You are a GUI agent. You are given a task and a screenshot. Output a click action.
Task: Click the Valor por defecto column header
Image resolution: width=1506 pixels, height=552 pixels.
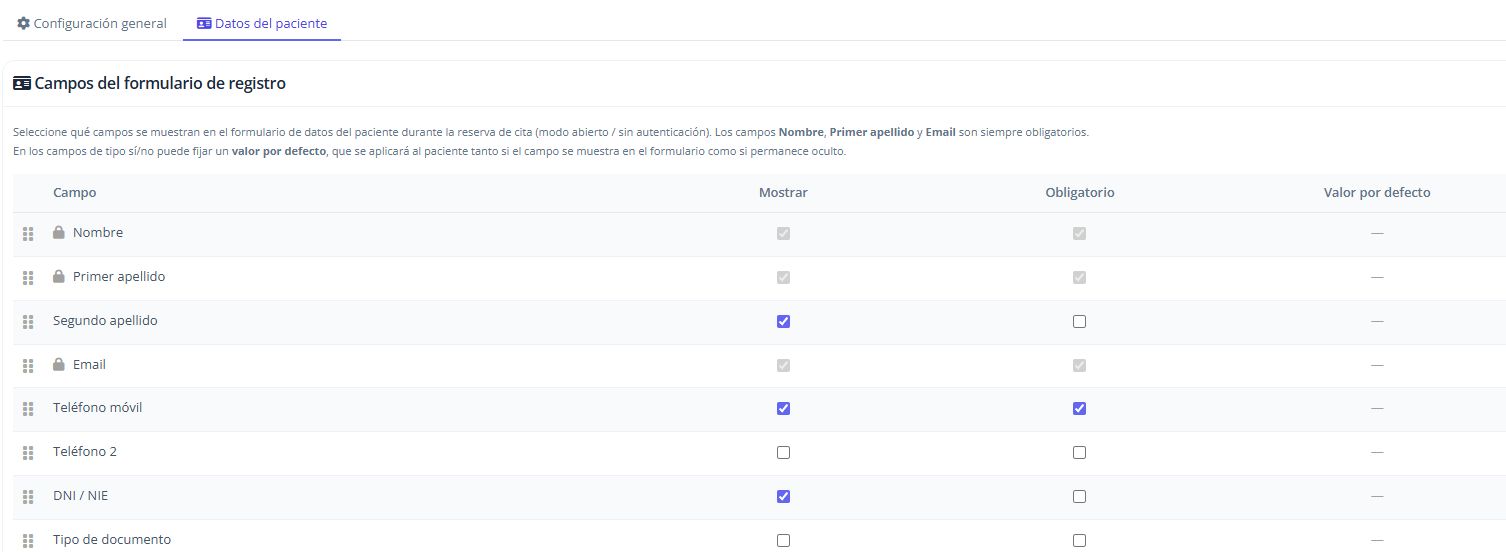tap(1377, 192)
